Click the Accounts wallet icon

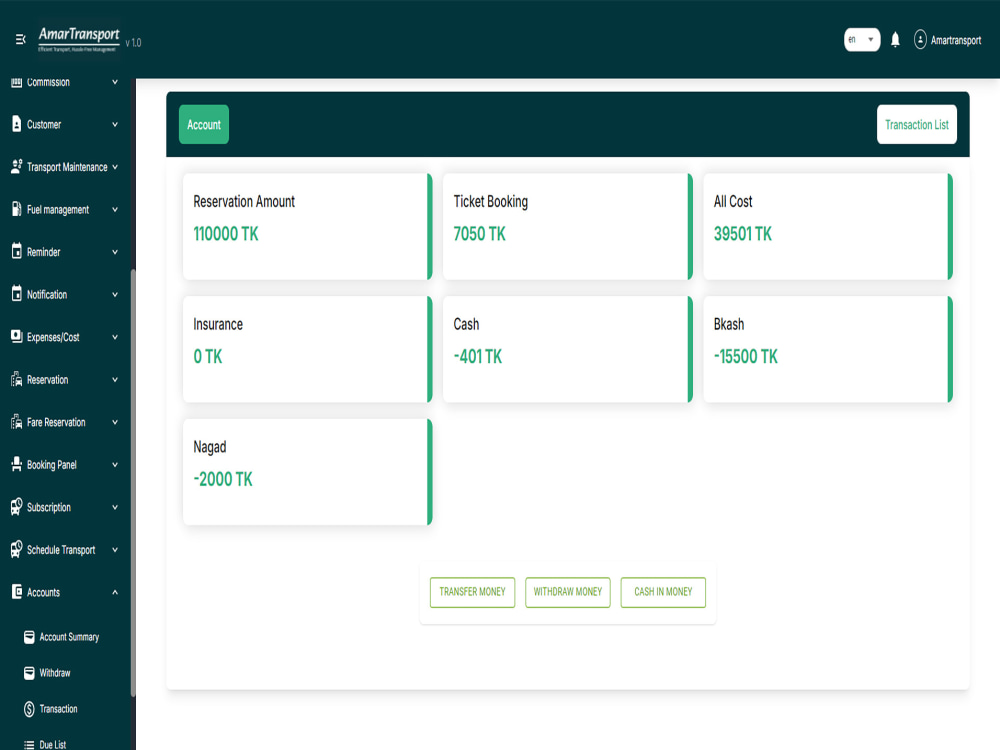point(17,592)
